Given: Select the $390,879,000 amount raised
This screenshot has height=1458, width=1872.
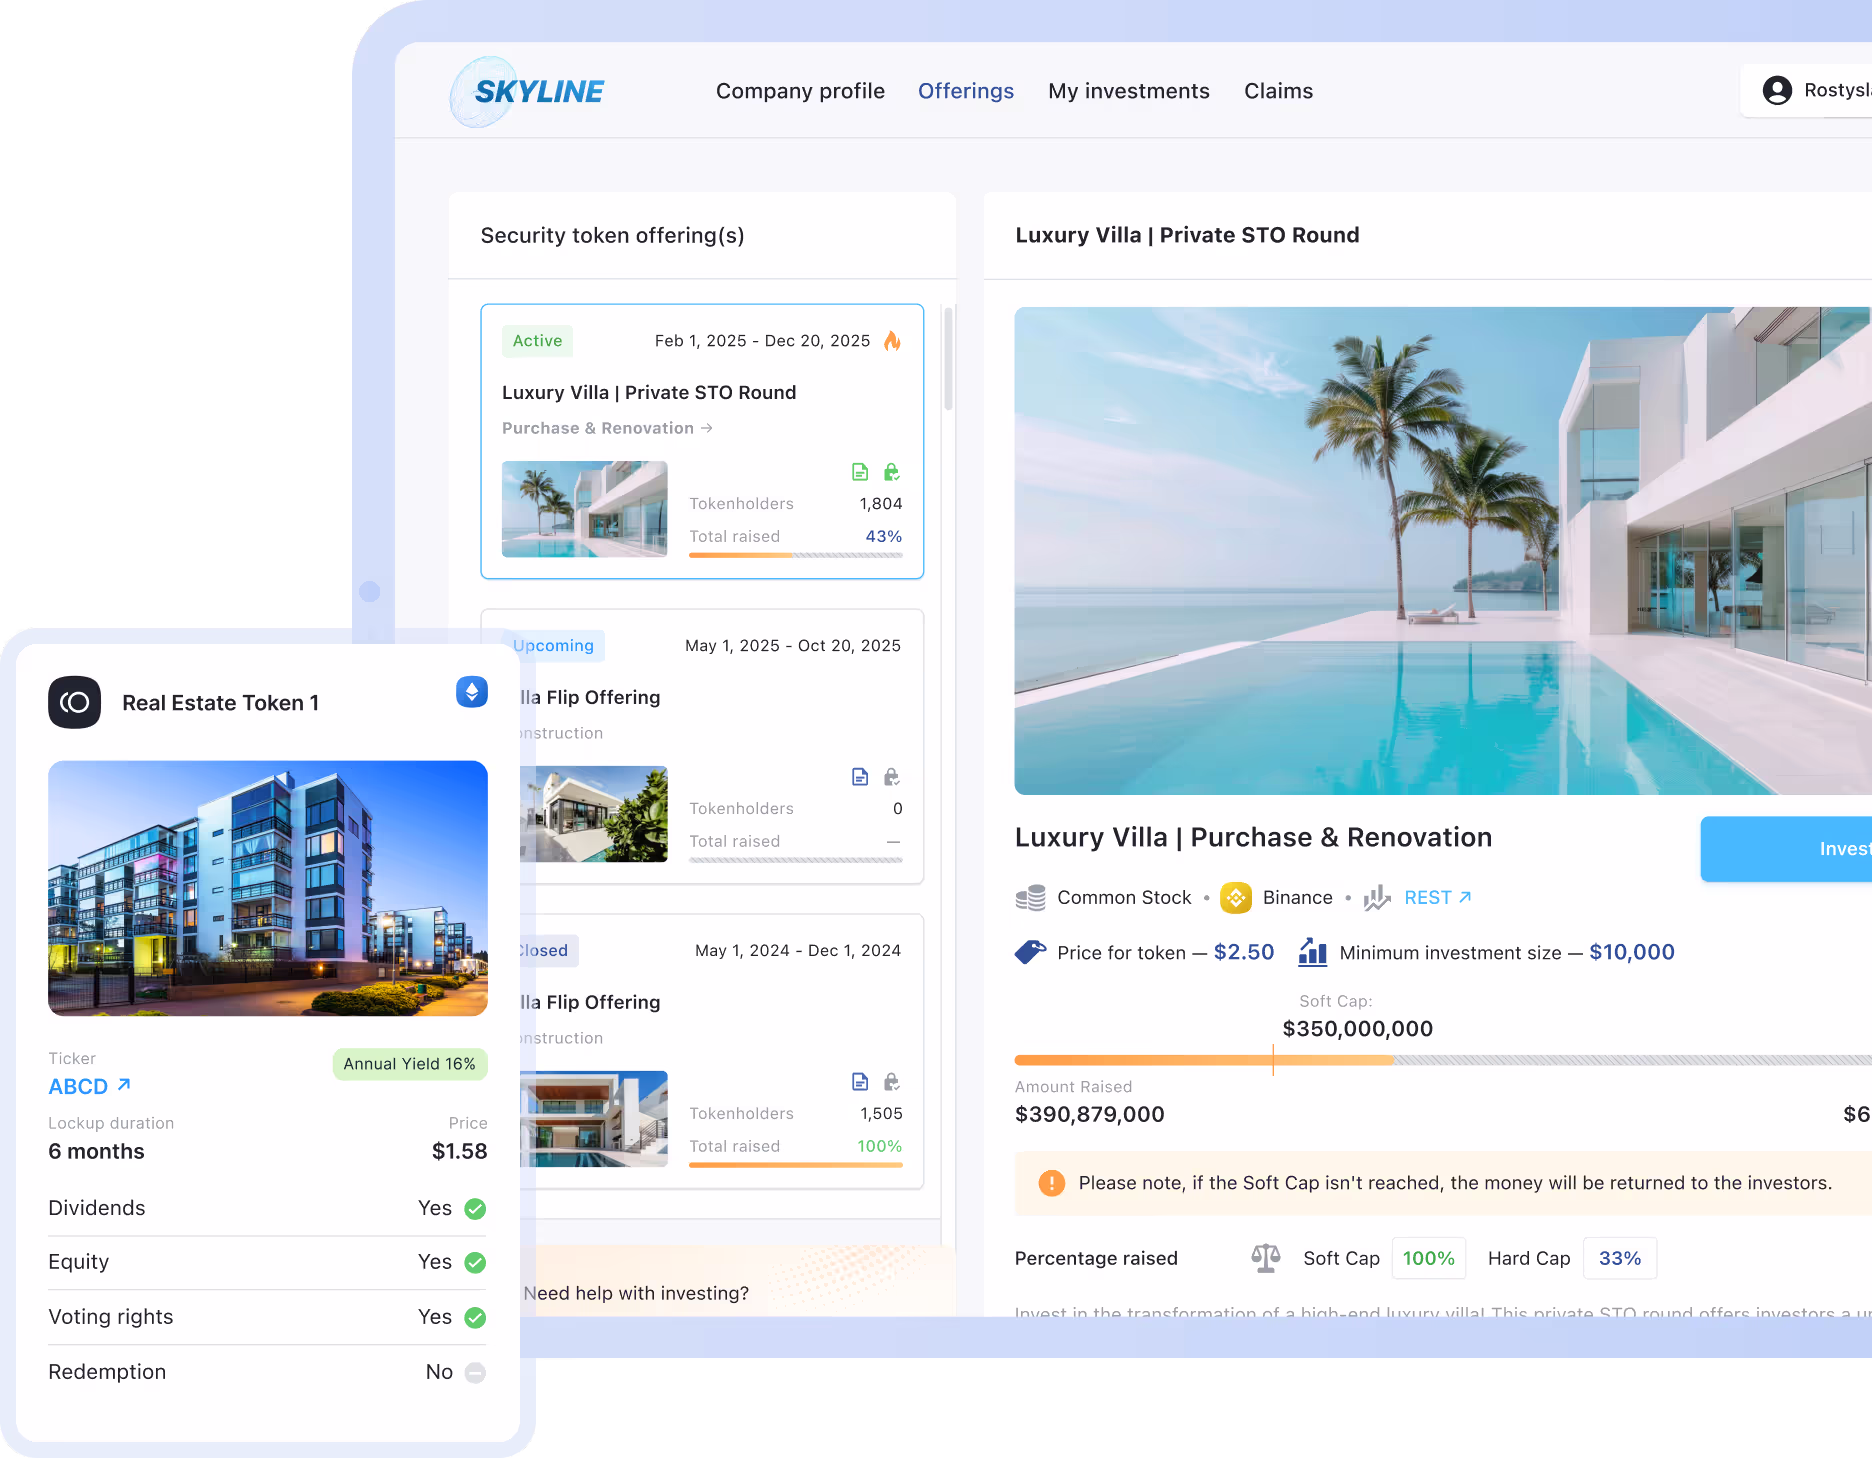Looking at the screenshot, I should click(x=1090, y=1114).
